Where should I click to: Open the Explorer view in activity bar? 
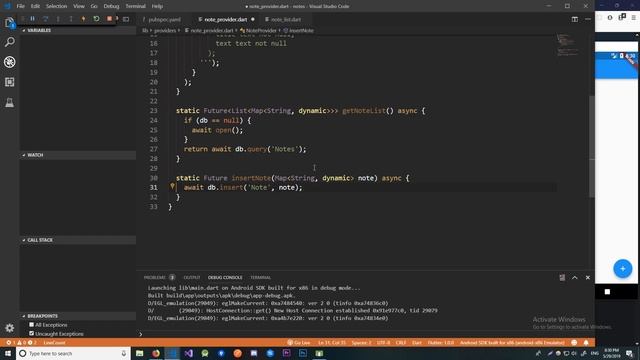(9, 22)
